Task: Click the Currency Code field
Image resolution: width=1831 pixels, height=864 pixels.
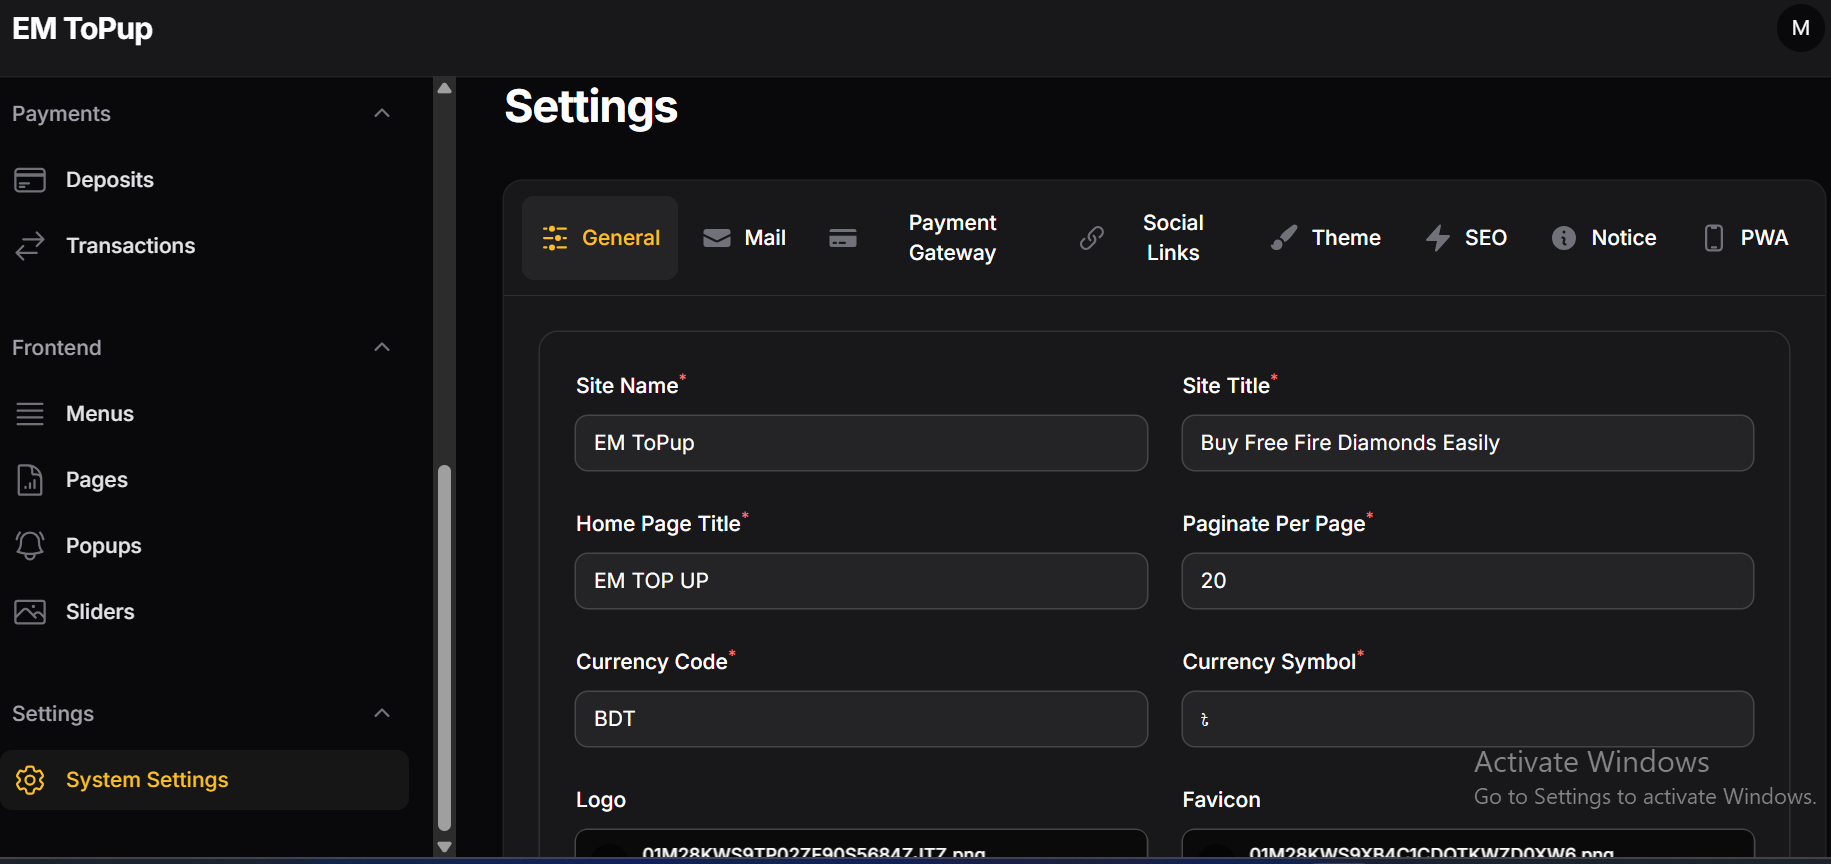Action: click(861, 719)
